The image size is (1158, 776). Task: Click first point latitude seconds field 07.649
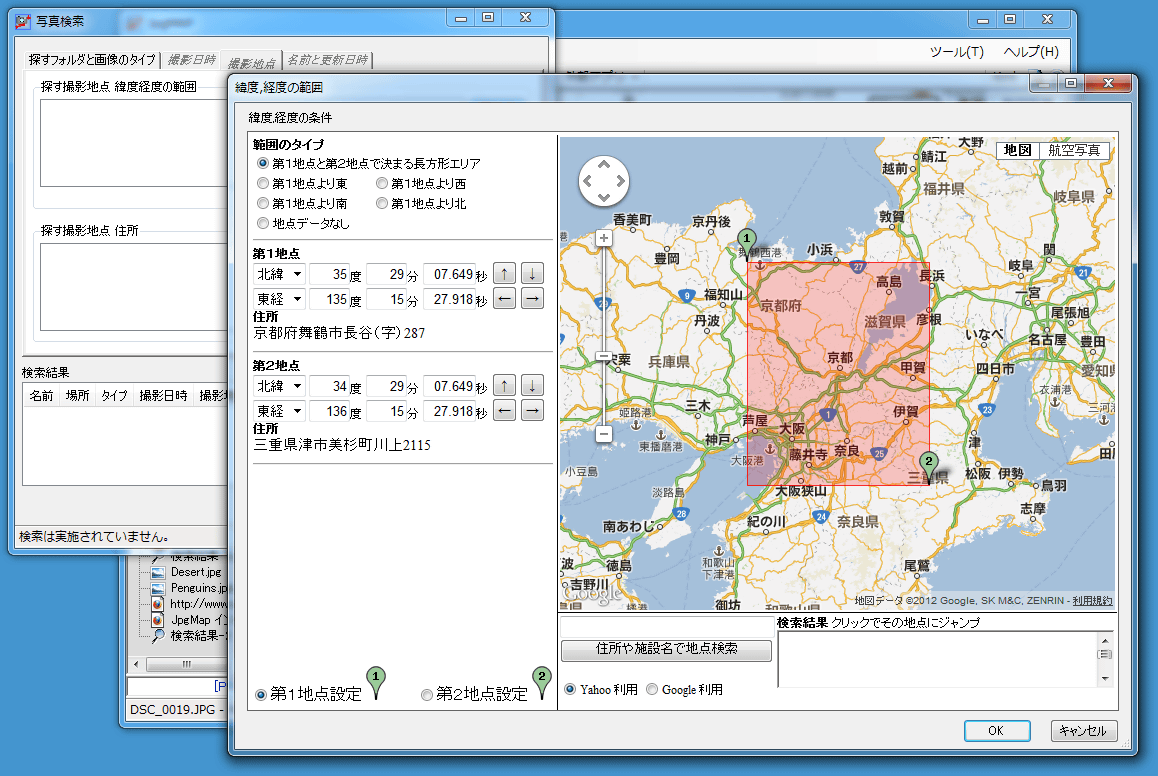pyautogui.click(x=450, y=274)
